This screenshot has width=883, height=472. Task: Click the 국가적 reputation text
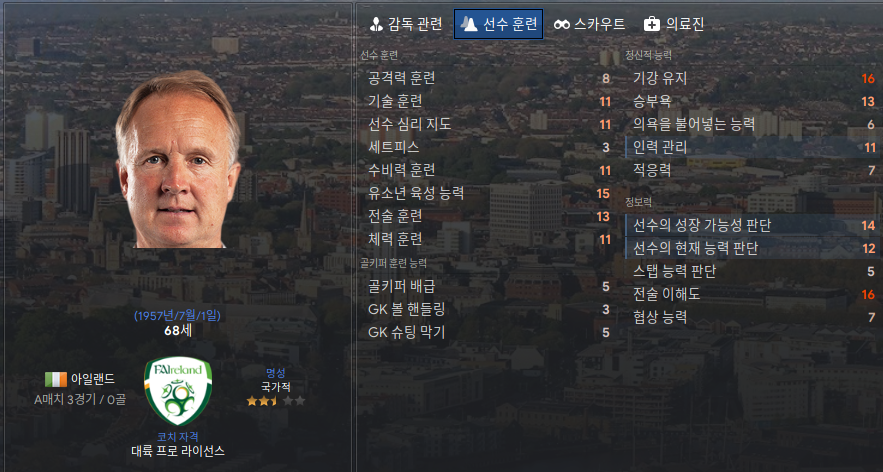(x=275, y=387)
